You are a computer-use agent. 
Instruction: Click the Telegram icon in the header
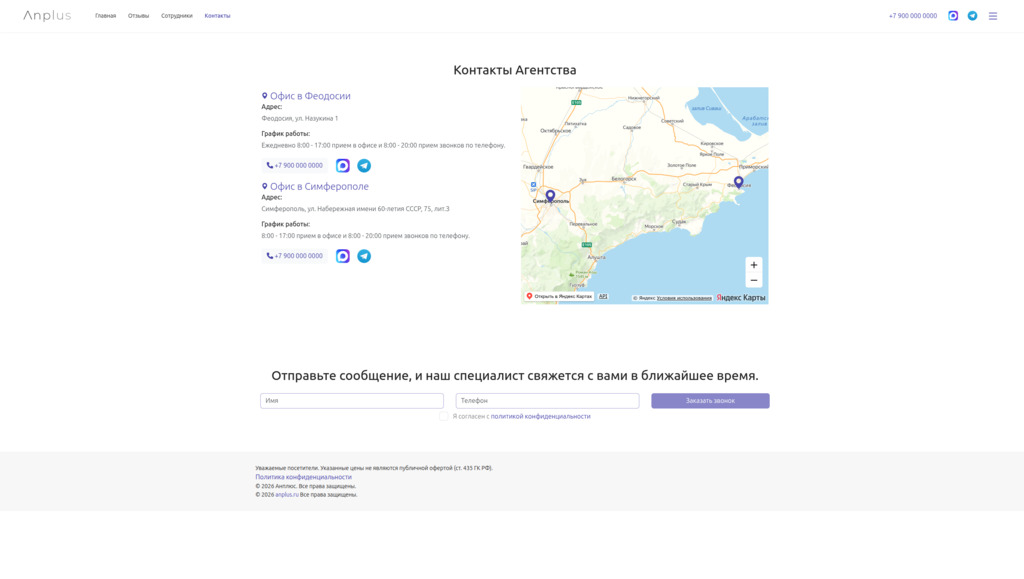point(972,16)
